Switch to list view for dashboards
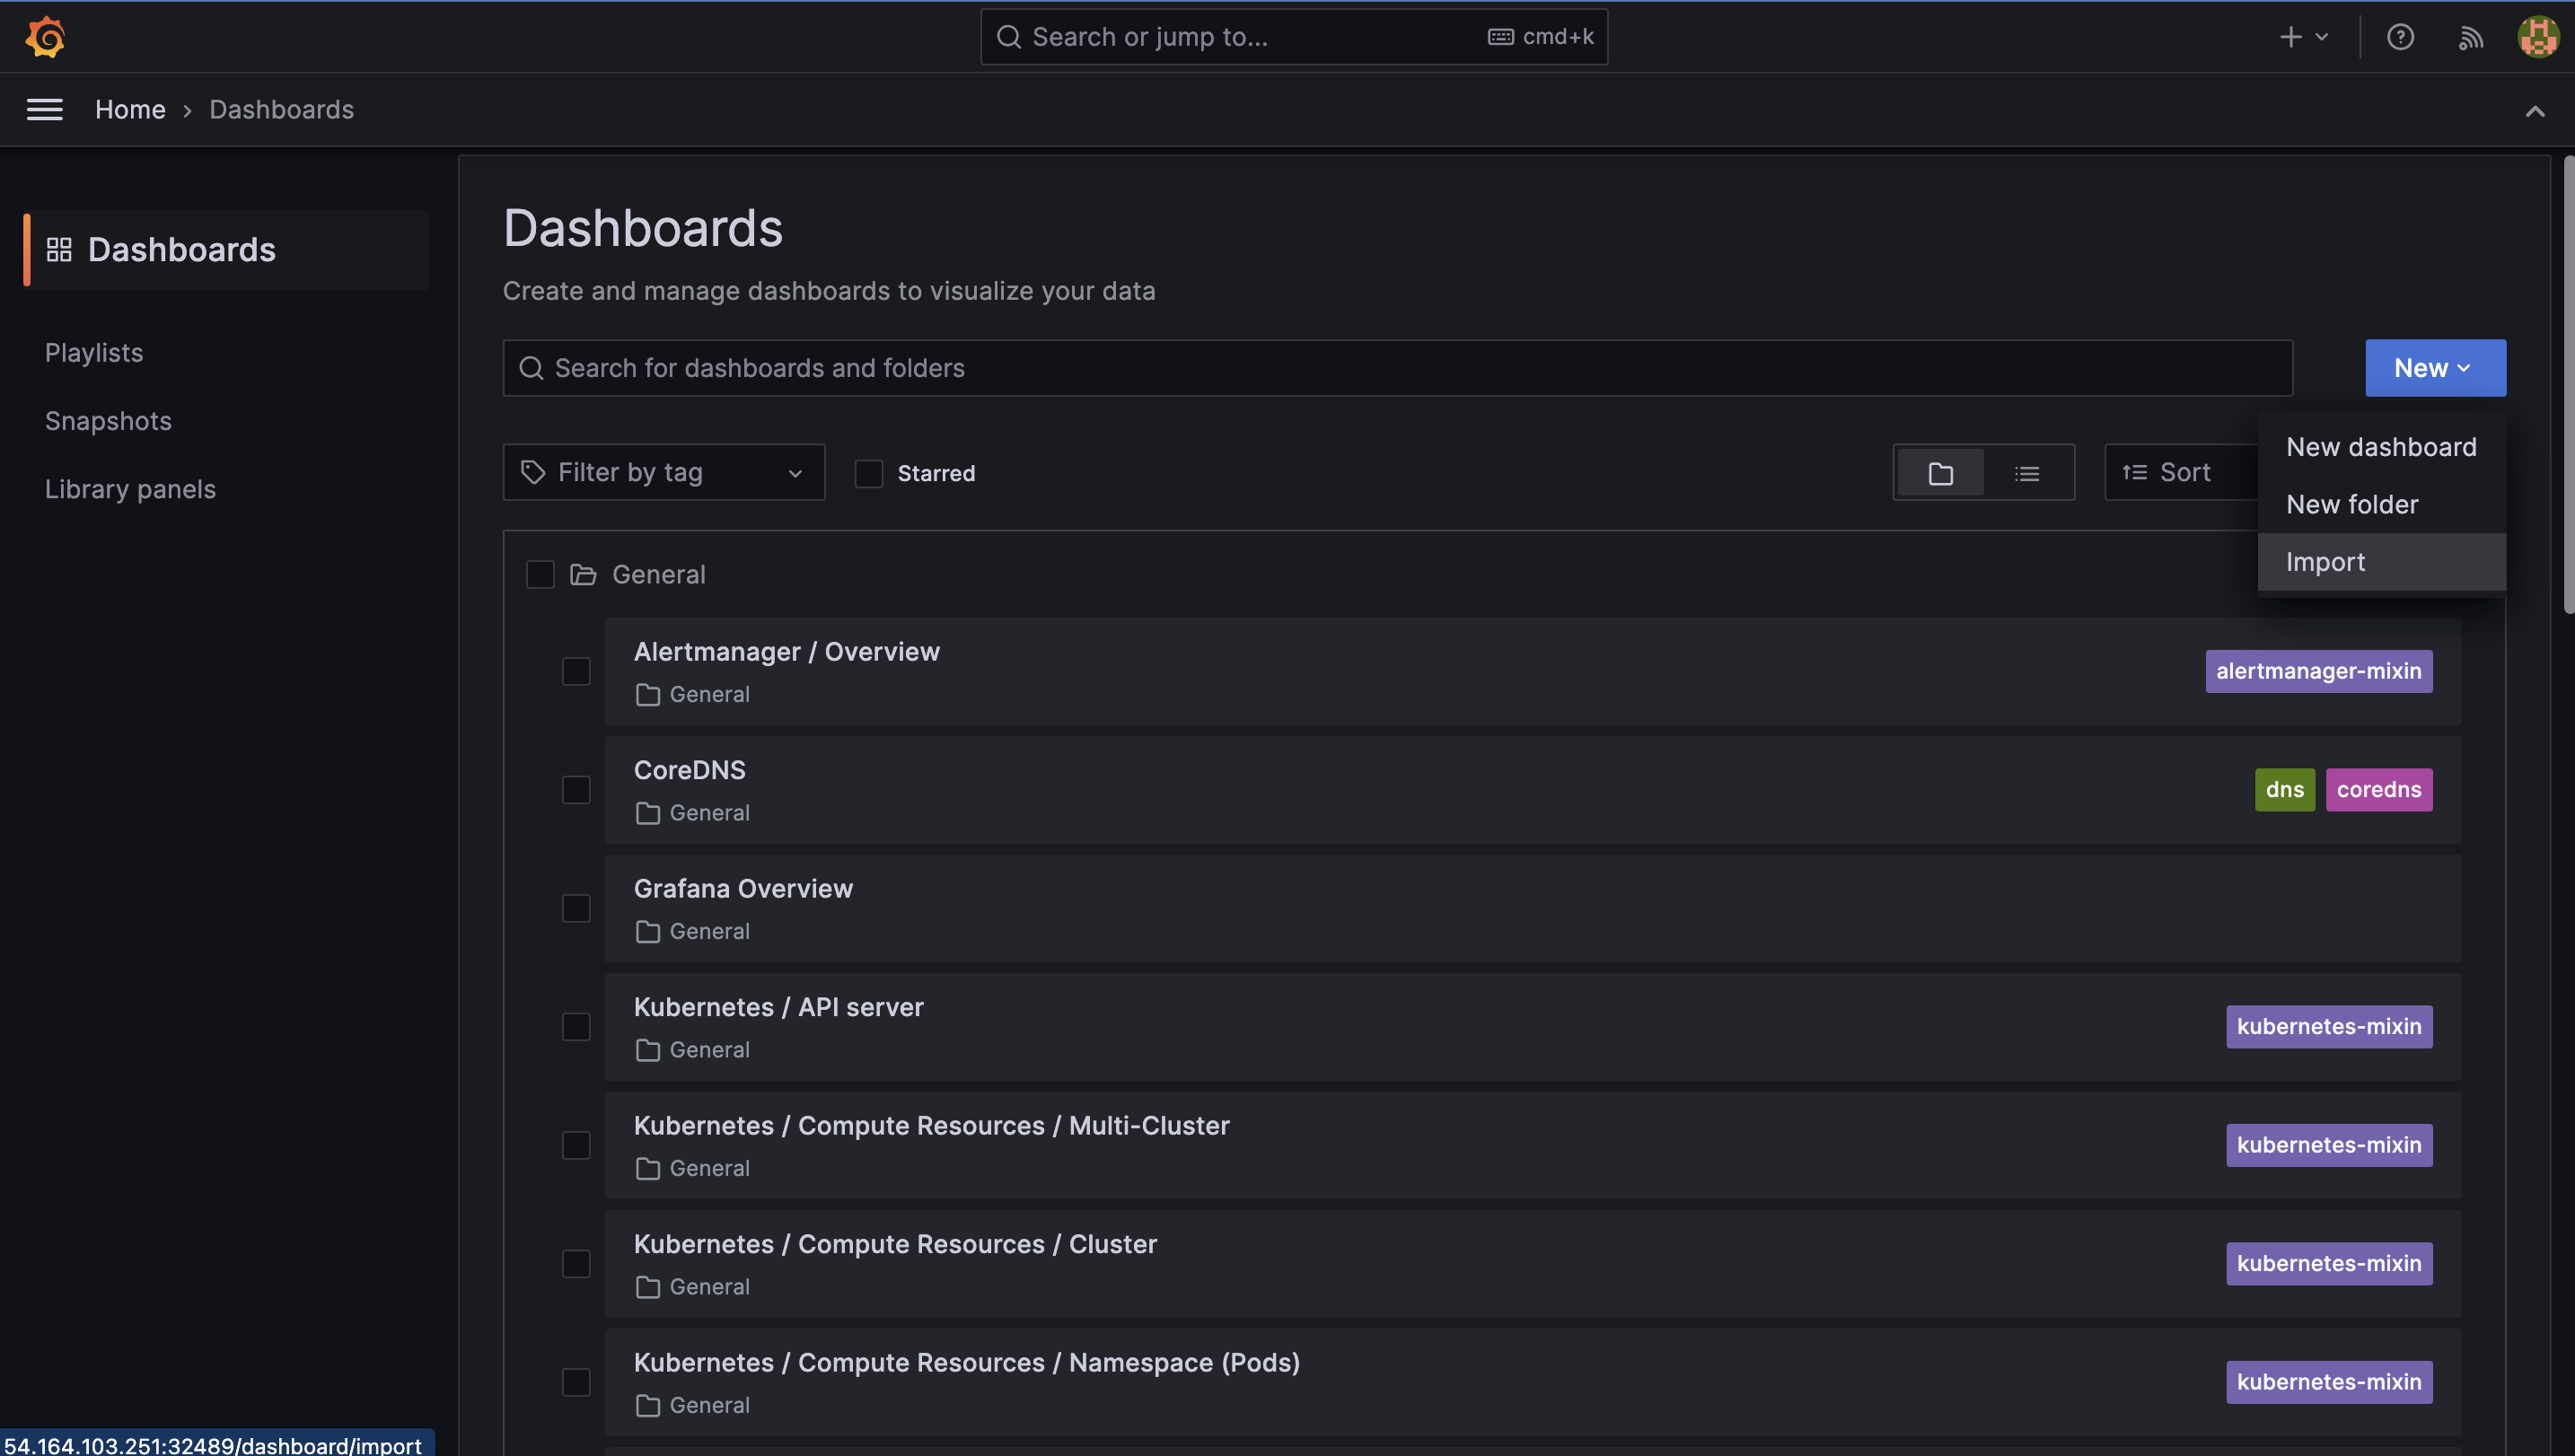The image size is (2575, 1456). [x=2026, y=472]
